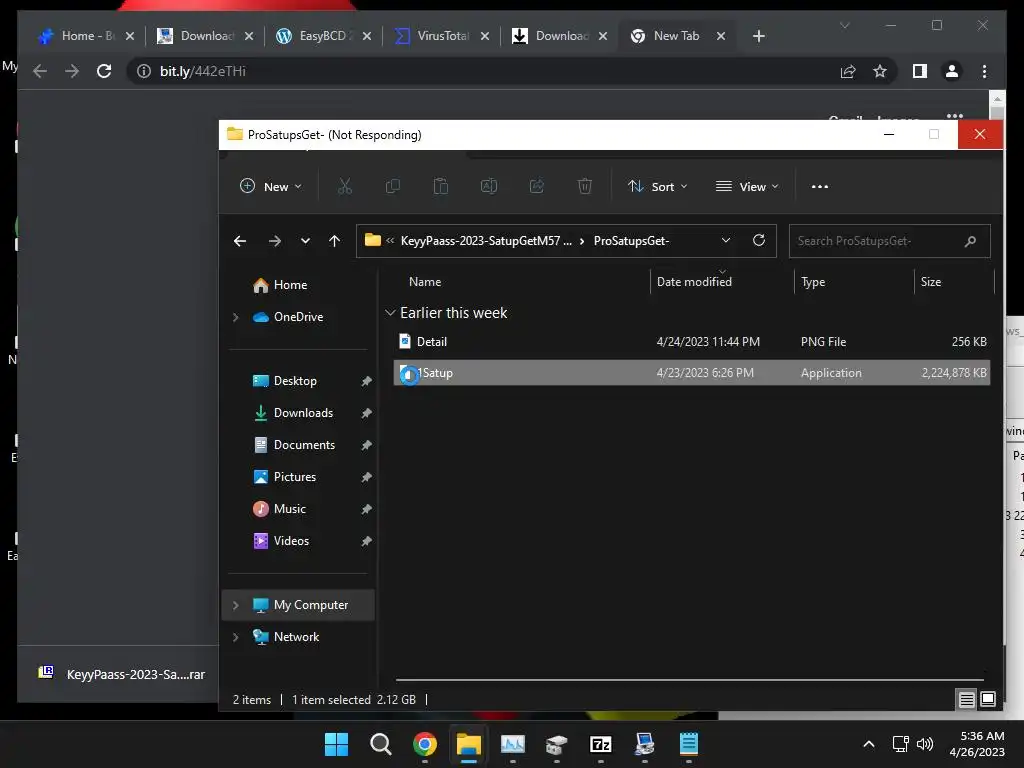The width and height of the screenshot is (1024, 768).
Task: Open recent locations dropdown chevron
Action: coord(305,241)
